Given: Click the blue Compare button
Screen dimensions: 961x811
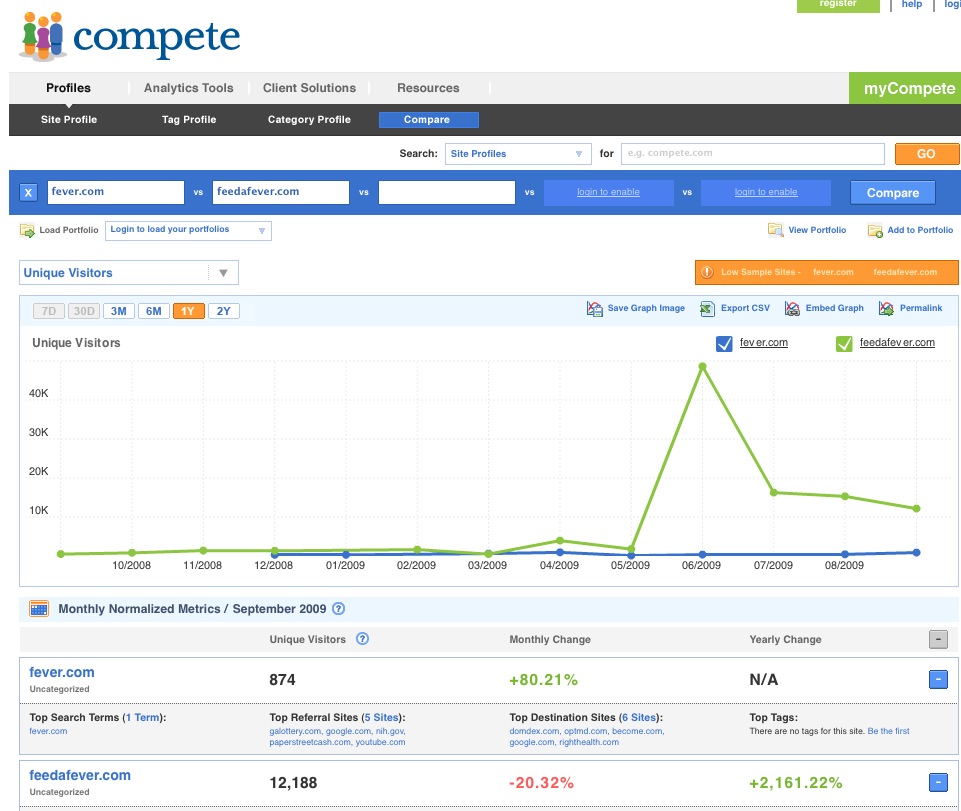Looking at the screenshot, I should pyautogui.click(x=892, y=193).
